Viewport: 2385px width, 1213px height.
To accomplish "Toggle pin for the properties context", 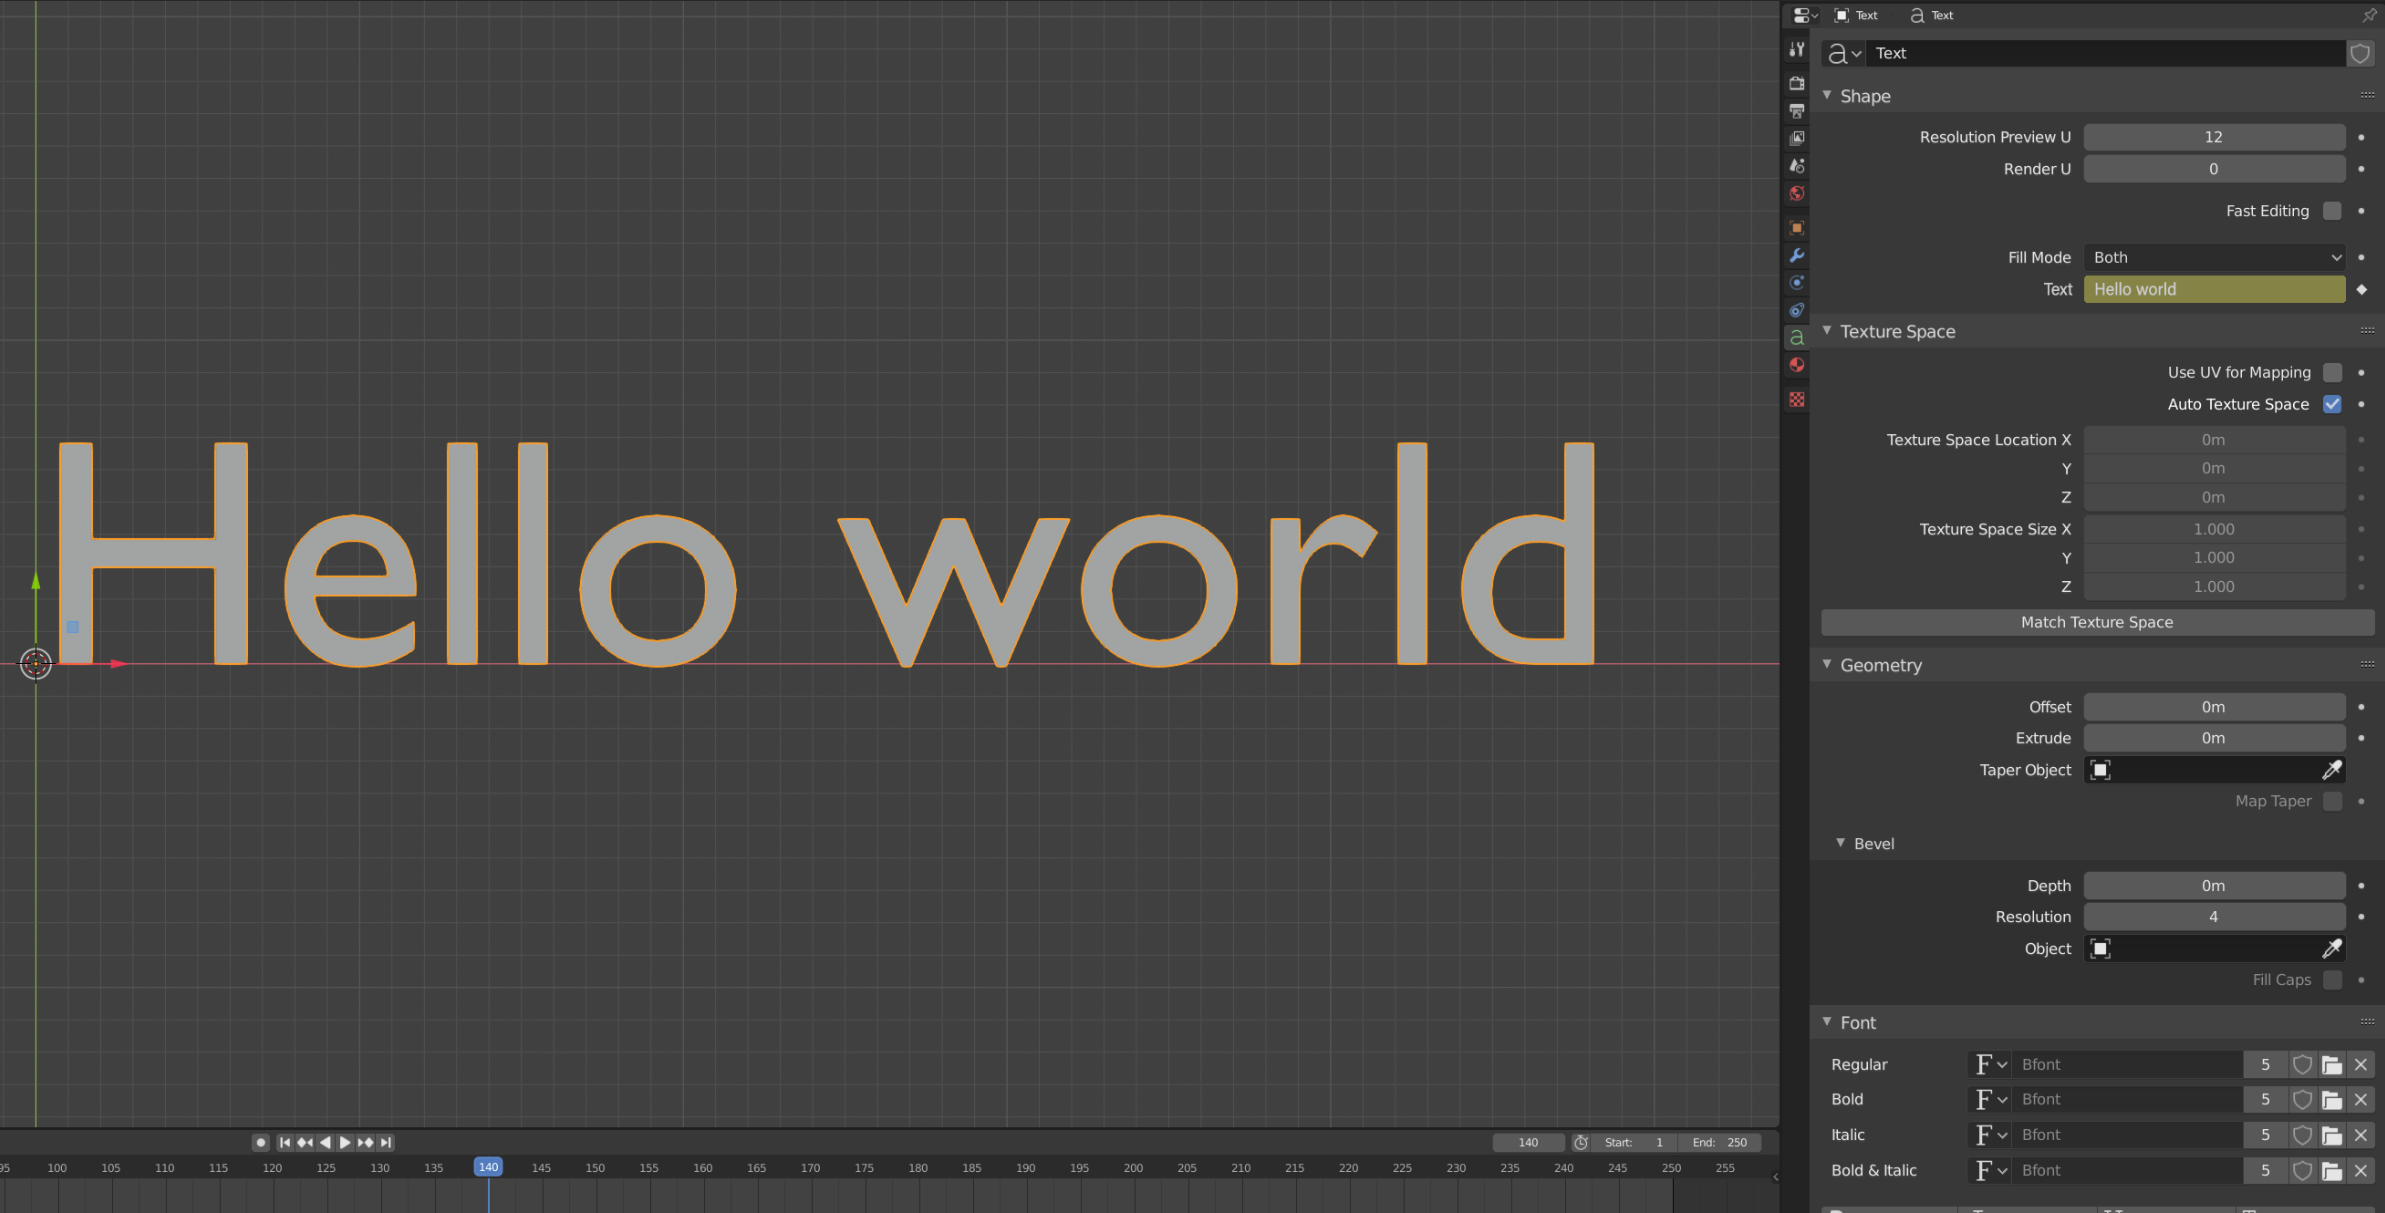I will (x=2368, y=15).
